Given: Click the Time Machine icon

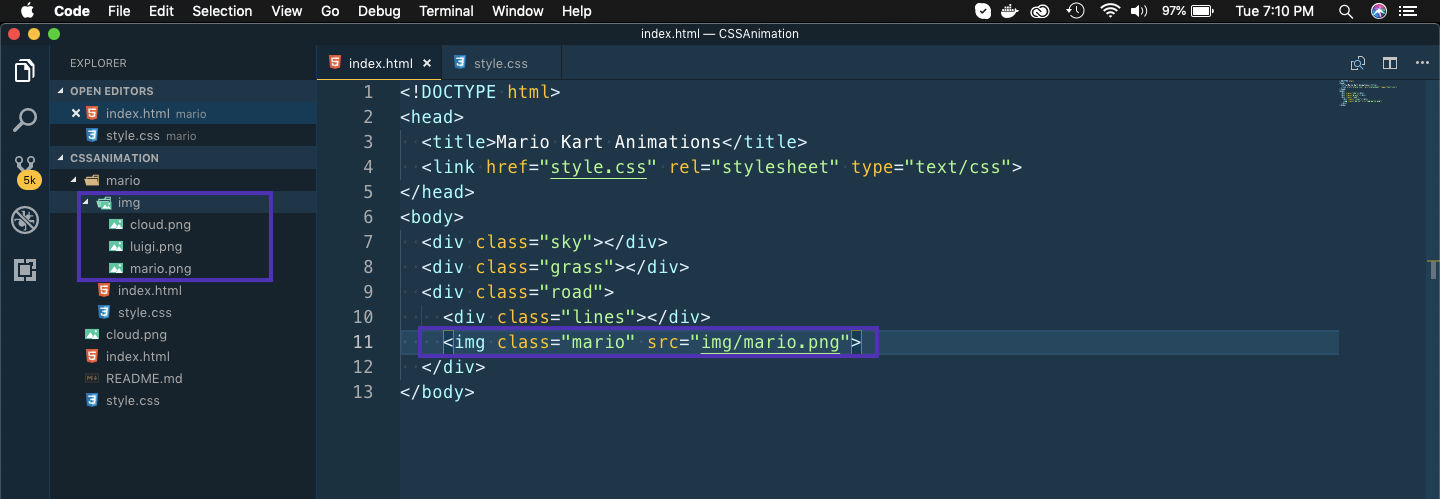Looking at the screenshot, I should pyautogui.click(x=1076, y=11).
